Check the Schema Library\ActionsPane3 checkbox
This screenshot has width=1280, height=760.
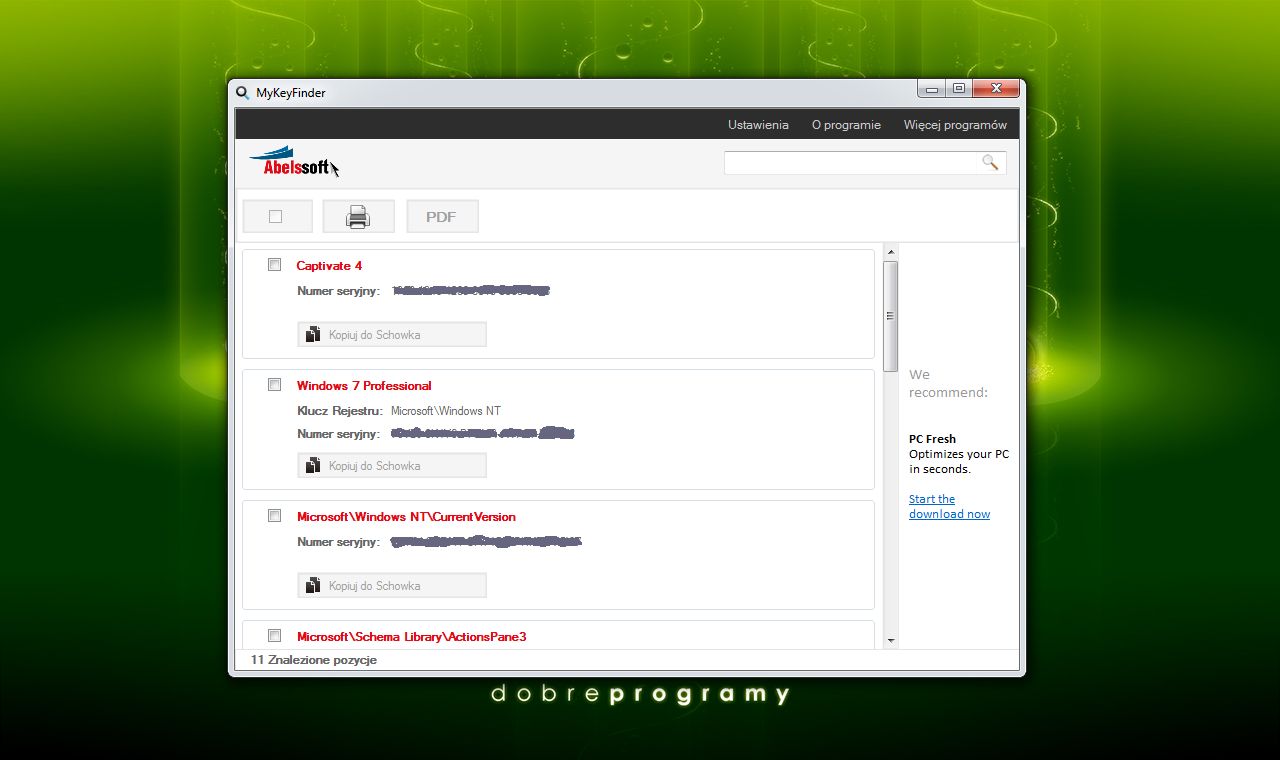click(x=274, y=635)
